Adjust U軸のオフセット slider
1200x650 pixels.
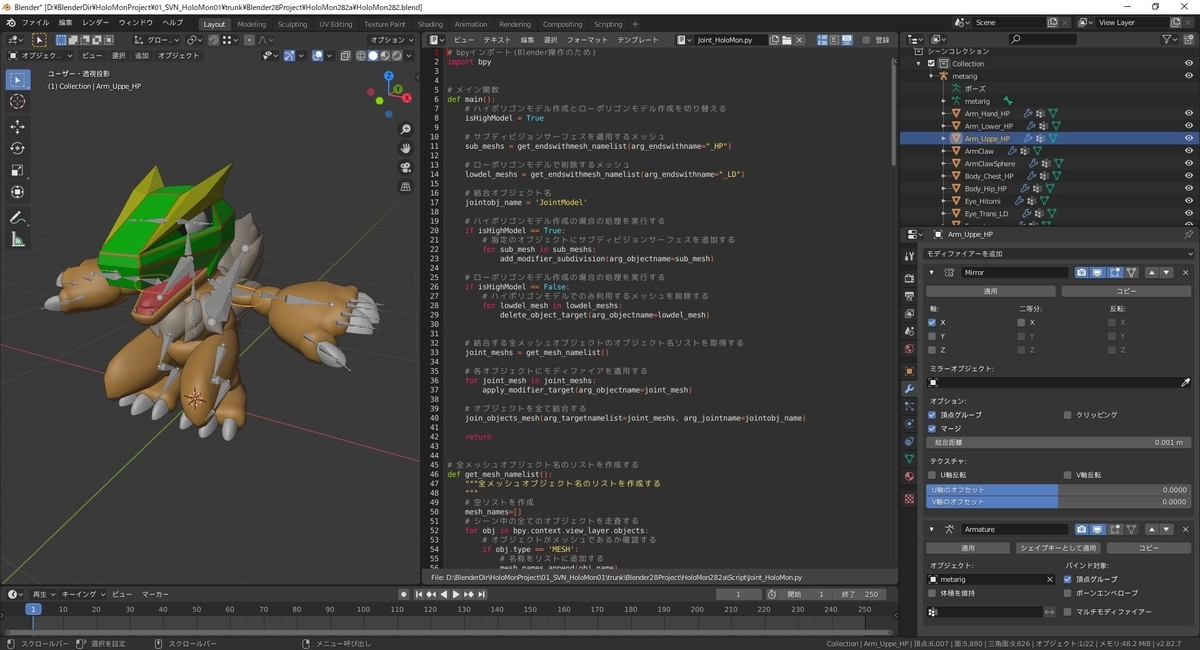tap(1059, 490)
